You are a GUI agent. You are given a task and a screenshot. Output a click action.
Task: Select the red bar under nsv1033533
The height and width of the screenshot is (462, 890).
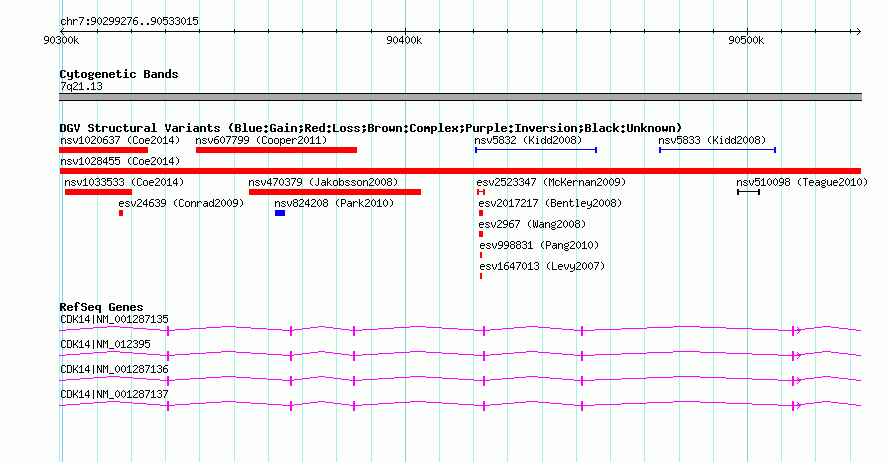click(x=98, y=192)
